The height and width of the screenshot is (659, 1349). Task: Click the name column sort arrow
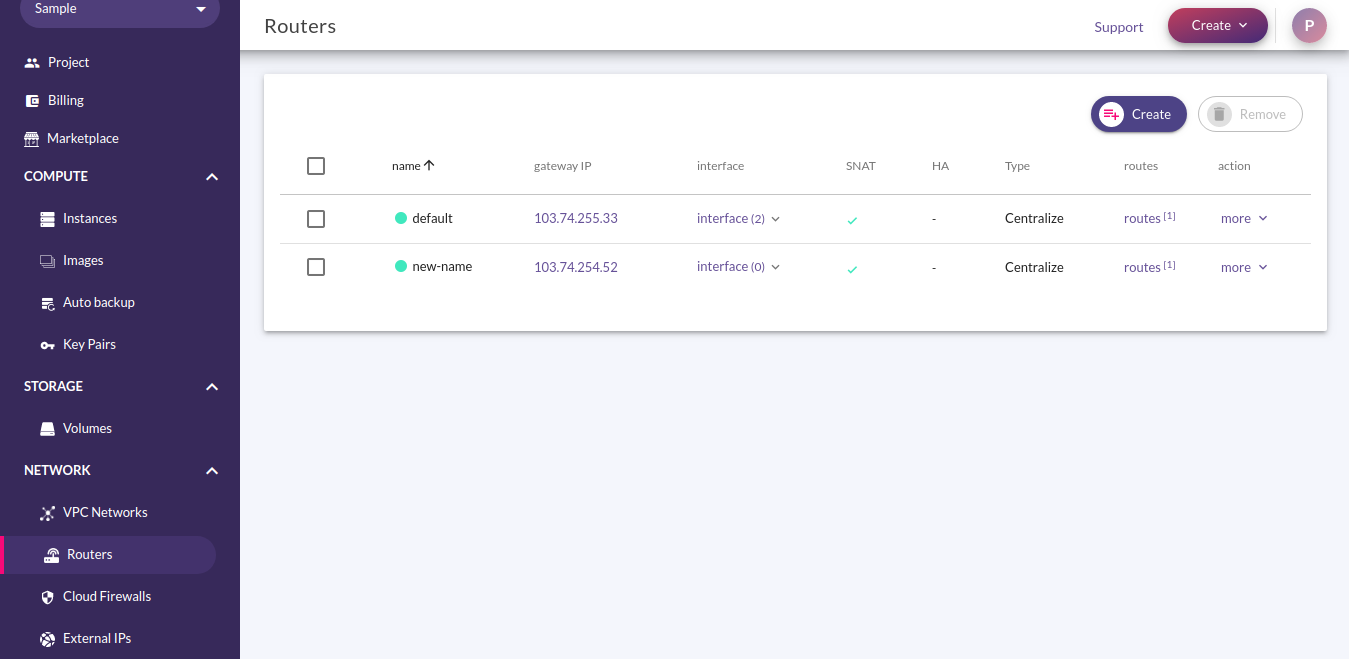[x=429, y=165]
